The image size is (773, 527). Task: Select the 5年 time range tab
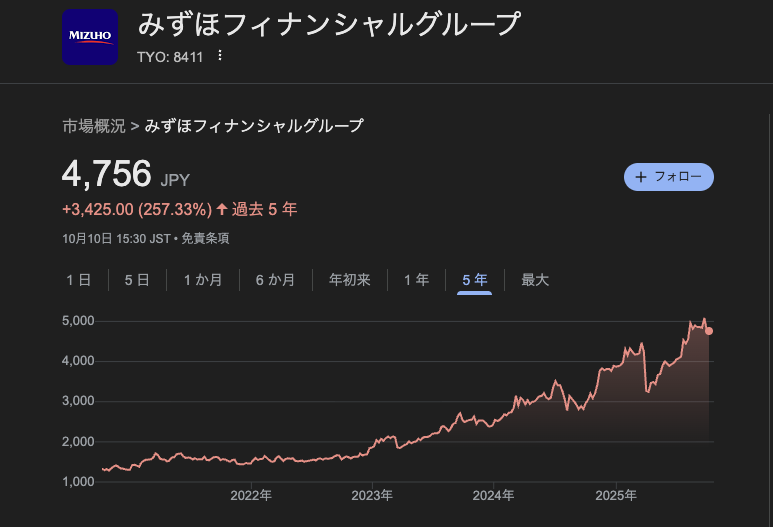tap(475, 280)
